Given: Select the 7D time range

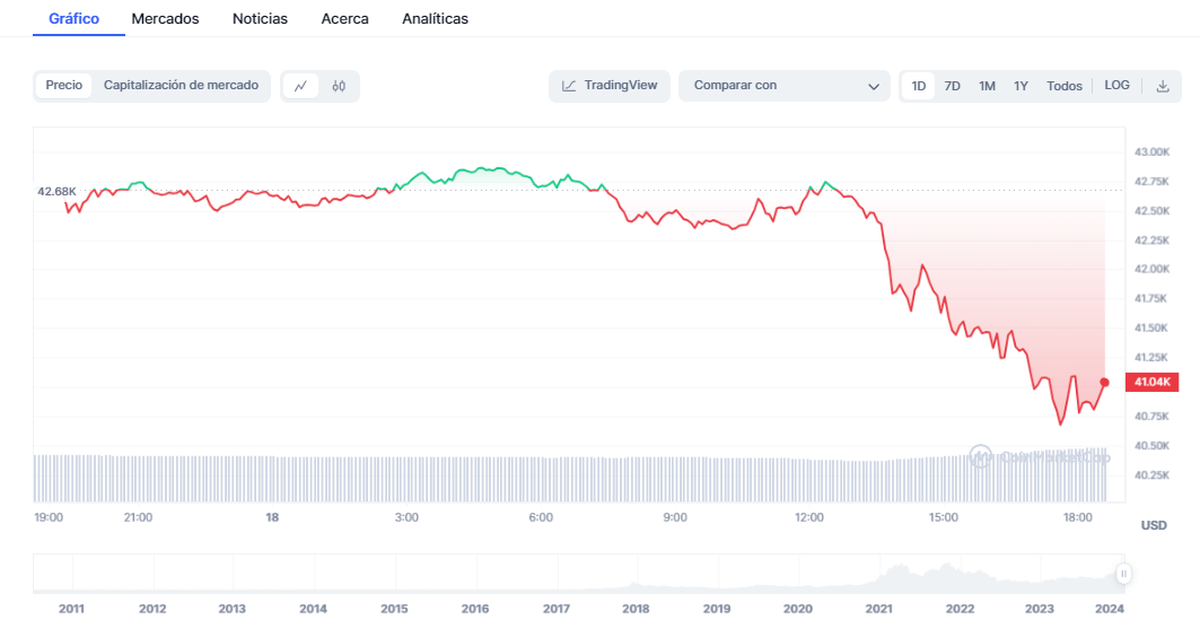Looking at the screenshot, I should tap(953, 86).
